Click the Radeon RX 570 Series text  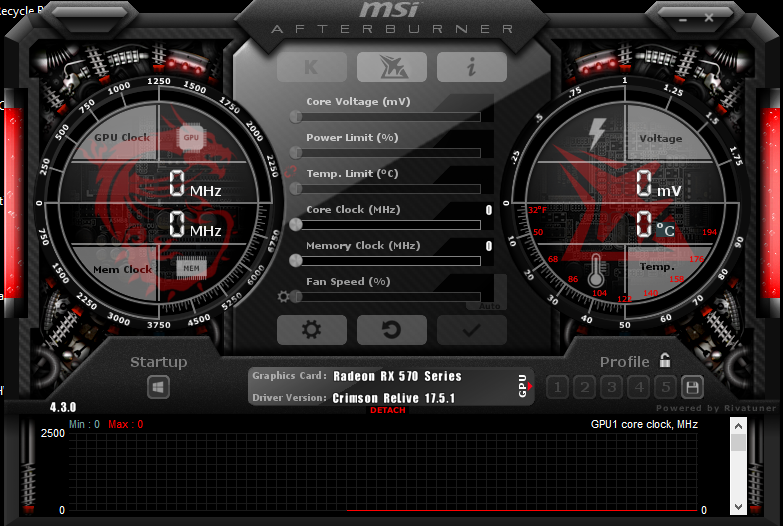coord(397,376)
